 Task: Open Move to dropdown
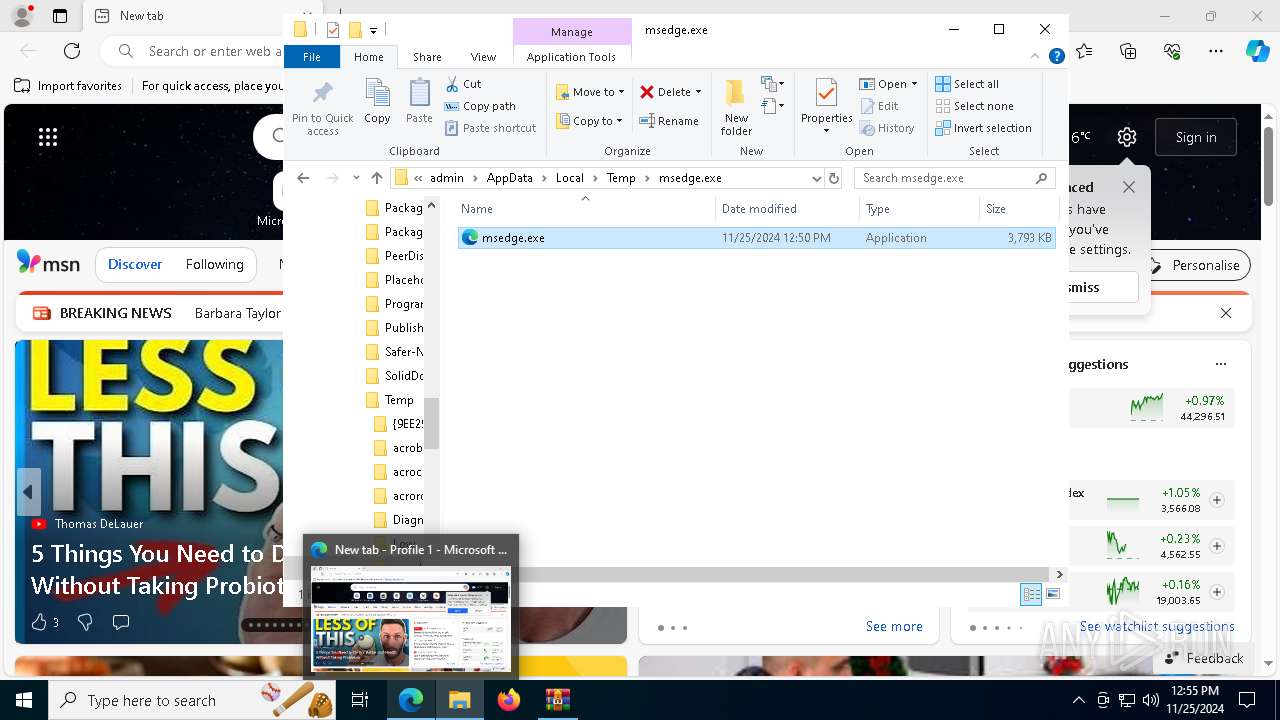pyautogui.click(x=590, y=92)
